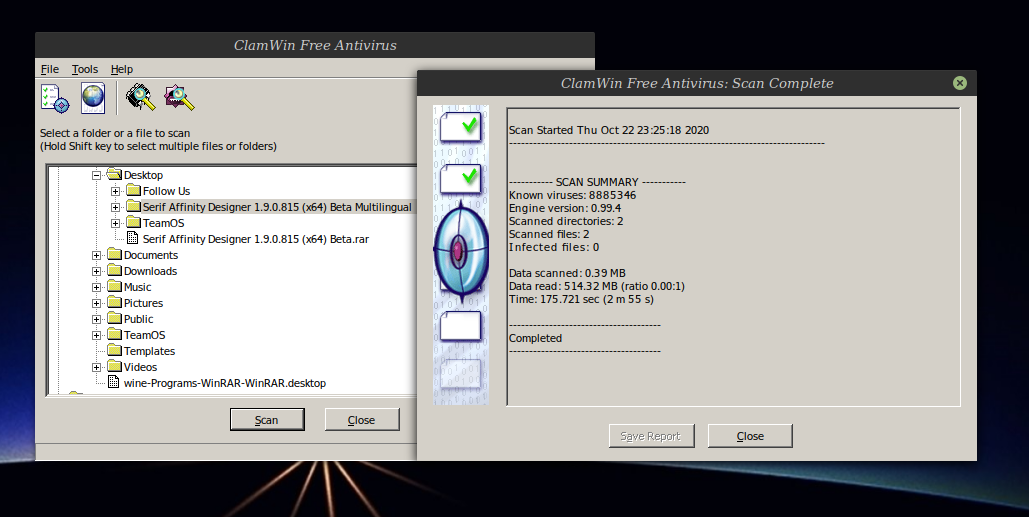Close the Scan Complete dialog with green X
The width and height of the screenshot is (1029, 517).
[x=960, y=83]
